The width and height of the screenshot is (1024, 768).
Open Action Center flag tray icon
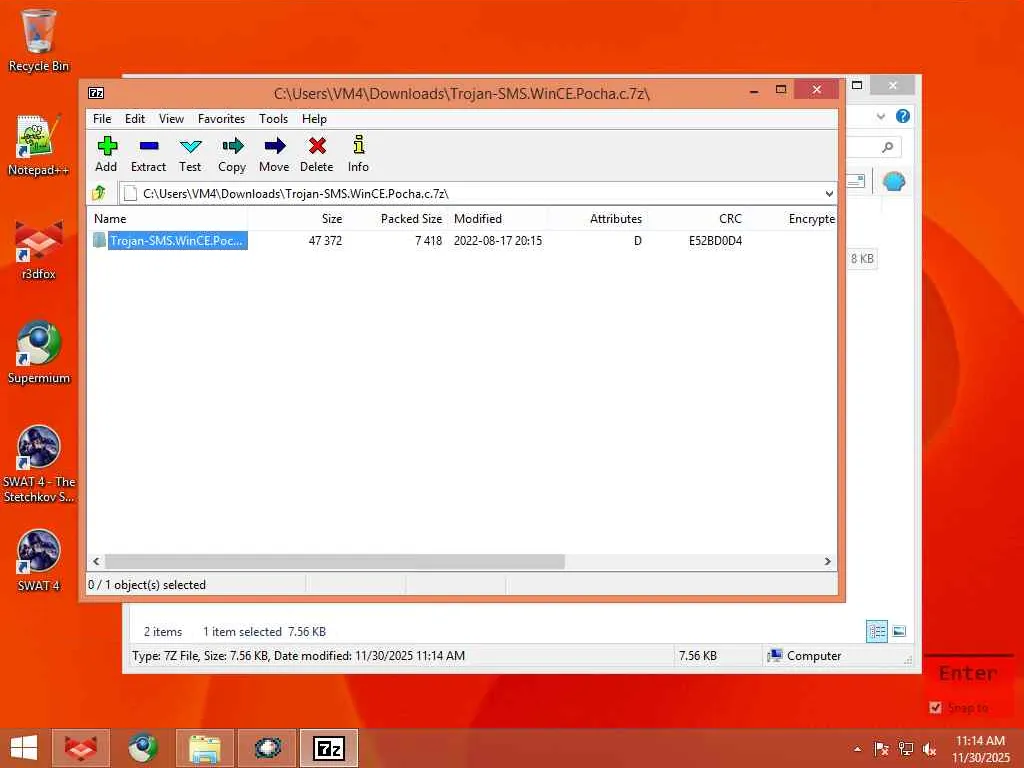(882, 750)
